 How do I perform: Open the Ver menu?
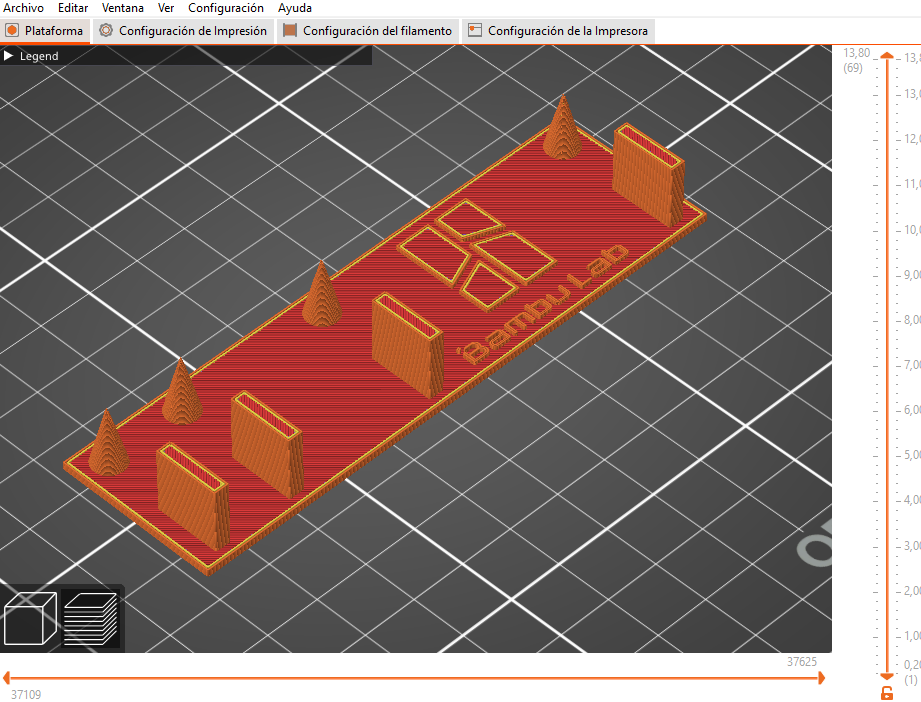(166, 8)
